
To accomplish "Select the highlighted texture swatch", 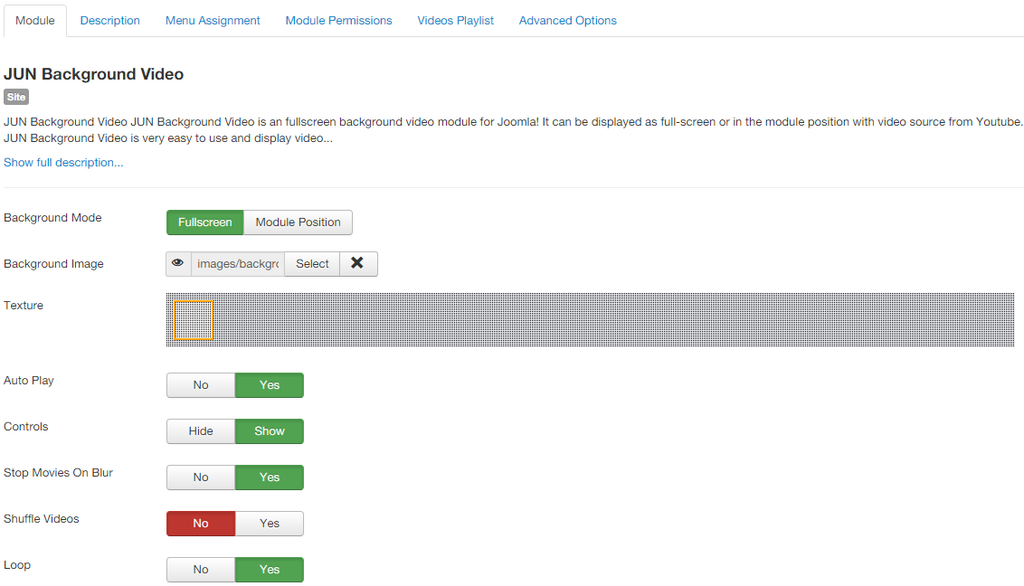I will [193, 320].
